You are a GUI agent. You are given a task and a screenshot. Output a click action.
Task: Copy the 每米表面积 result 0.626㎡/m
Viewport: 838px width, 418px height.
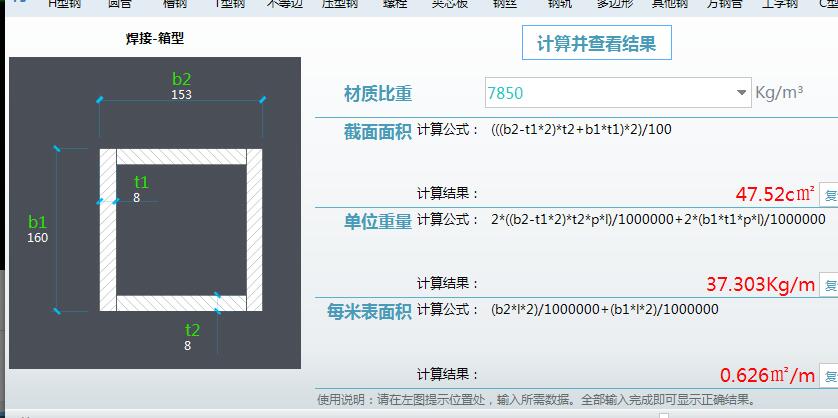tap(829, 376)
